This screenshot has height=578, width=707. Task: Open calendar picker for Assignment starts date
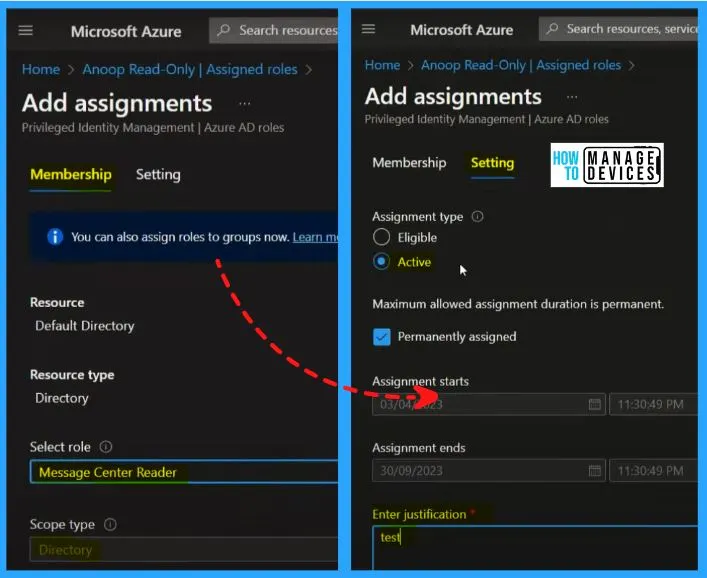click(x=595, y=404)
